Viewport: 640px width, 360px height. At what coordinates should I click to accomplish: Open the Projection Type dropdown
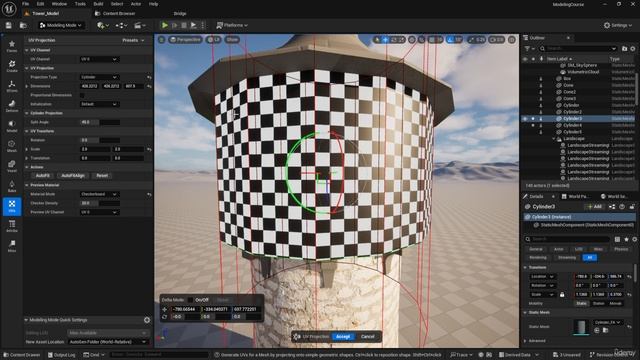99,77
